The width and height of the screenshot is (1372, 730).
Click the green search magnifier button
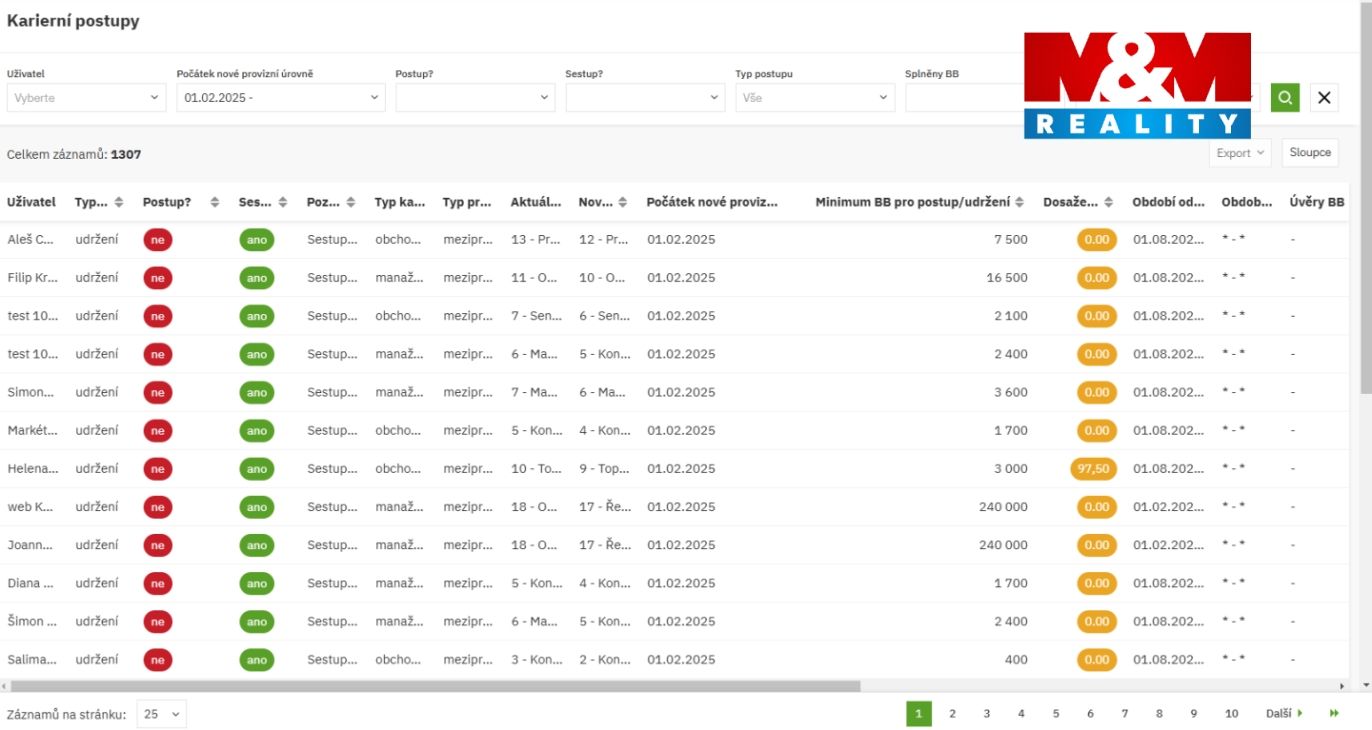pos(1285,97)
